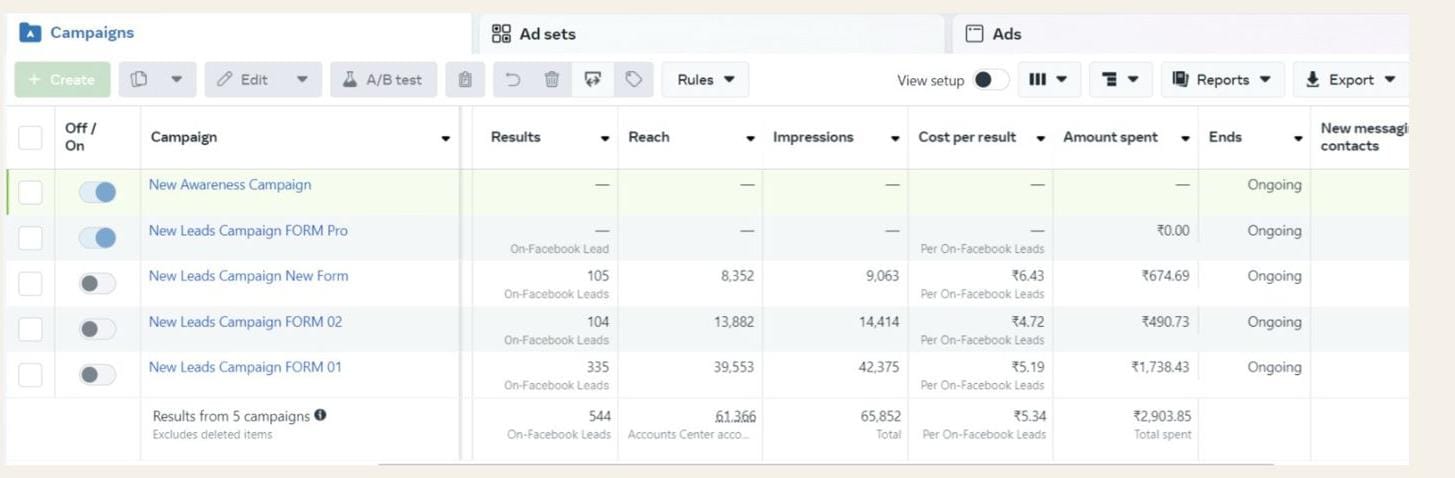Switch to the Ad sets tab
Screen dimensions: 1455x478
tap(548, 34)
